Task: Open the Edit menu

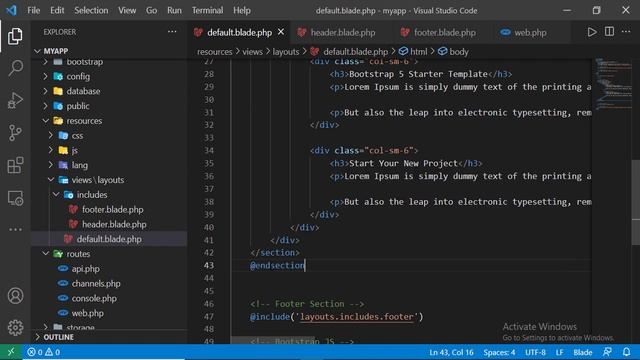Action: (57, 11)
